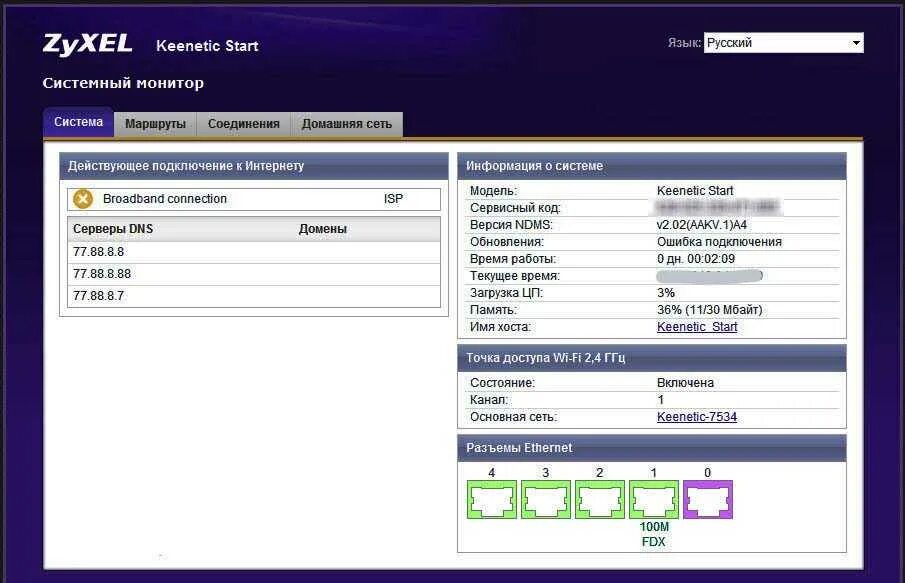Click the memory value 36% (11/30 Мбайт)

coord(709,310)
